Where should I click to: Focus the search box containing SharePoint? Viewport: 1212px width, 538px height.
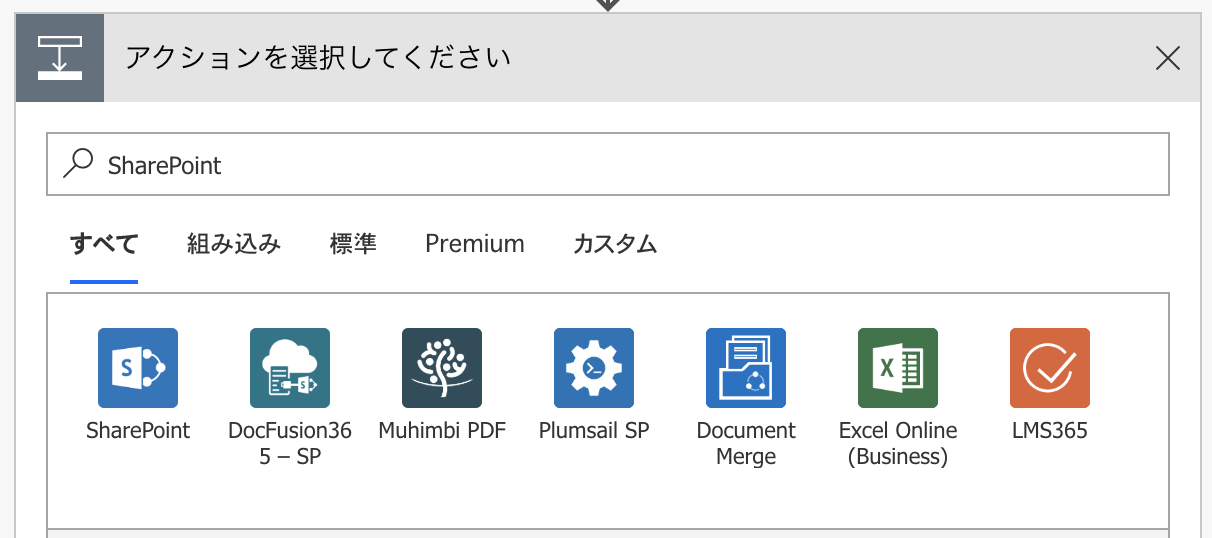[608, 164]
